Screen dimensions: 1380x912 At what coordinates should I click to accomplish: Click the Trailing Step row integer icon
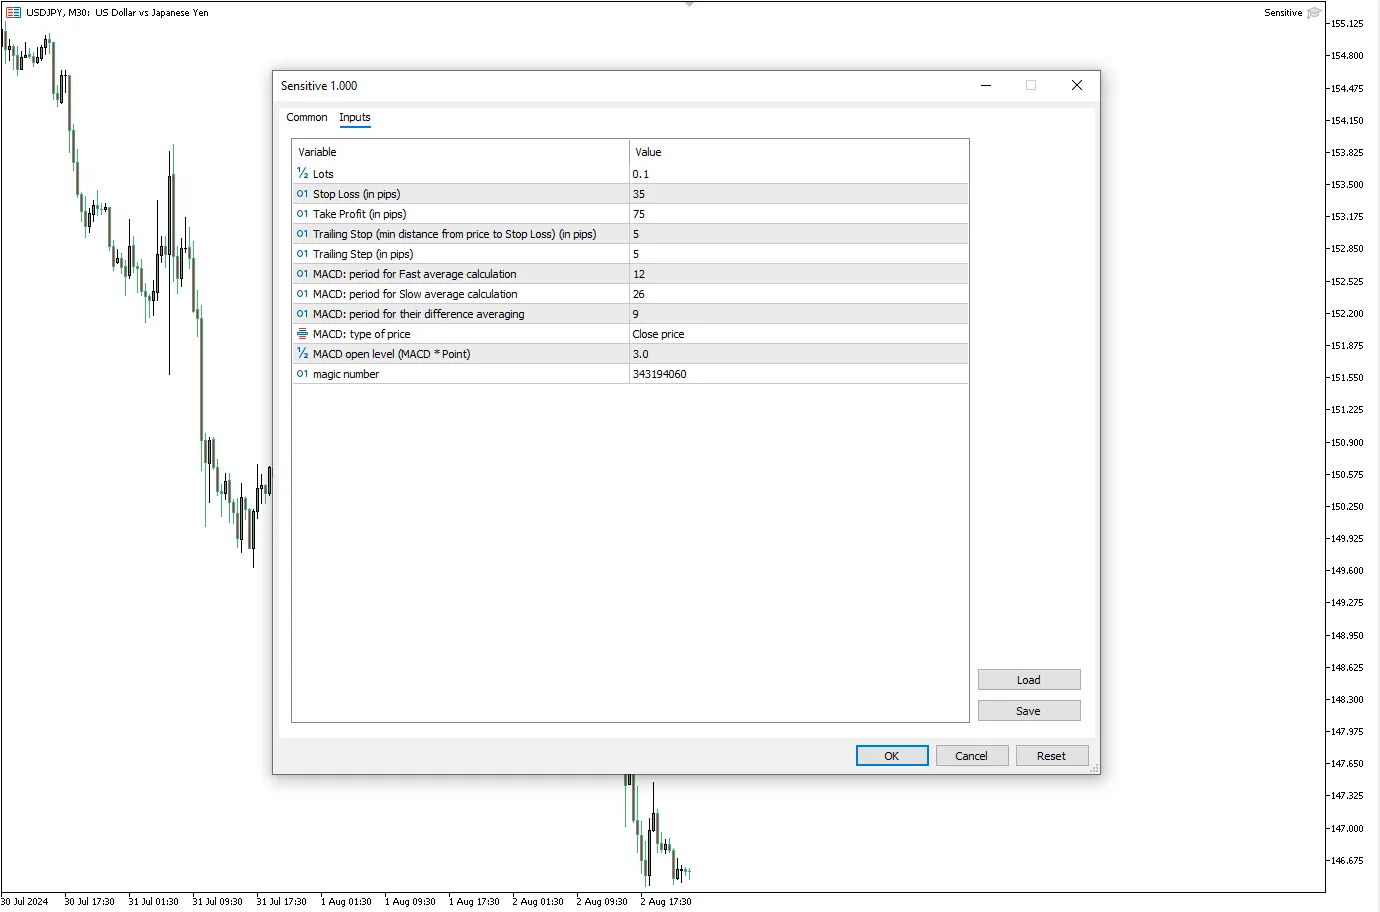click(302, 254)
